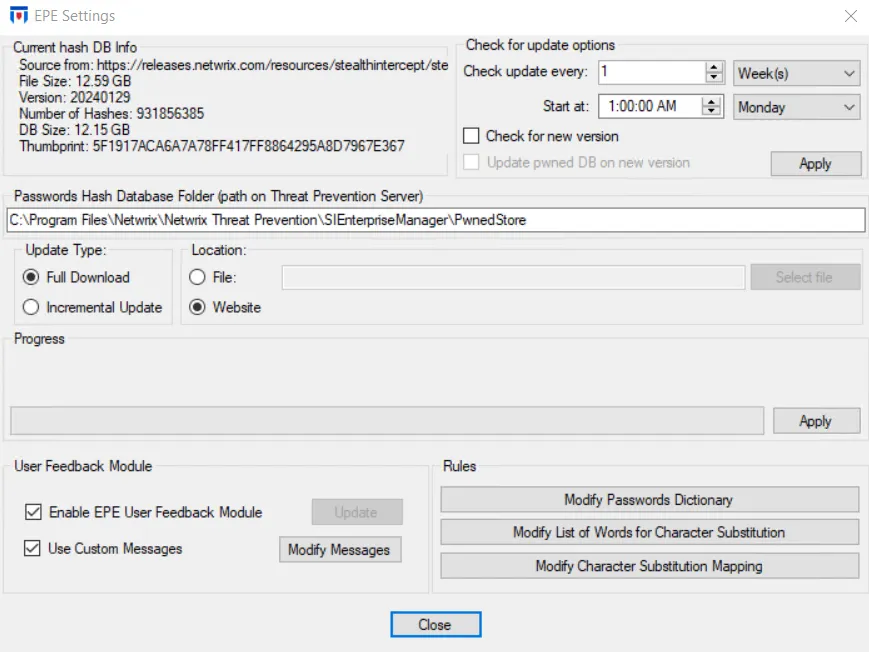Enable Check for new version checkbox
The height and width of the screenshot is (652, 869).
471,136
